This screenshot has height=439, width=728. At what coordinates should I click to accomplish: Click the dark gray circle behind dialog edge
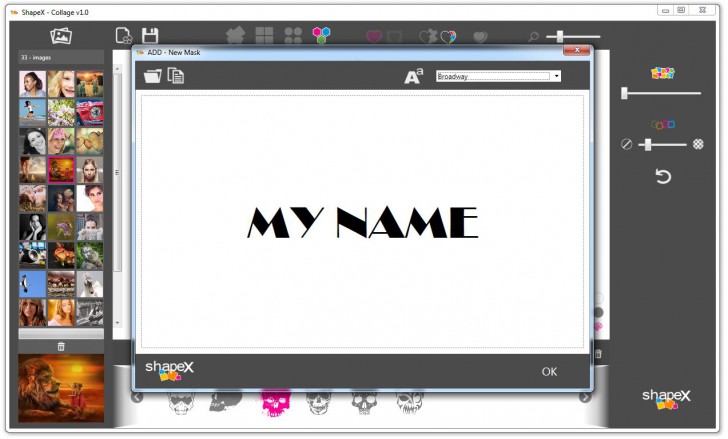pos(598,312)
